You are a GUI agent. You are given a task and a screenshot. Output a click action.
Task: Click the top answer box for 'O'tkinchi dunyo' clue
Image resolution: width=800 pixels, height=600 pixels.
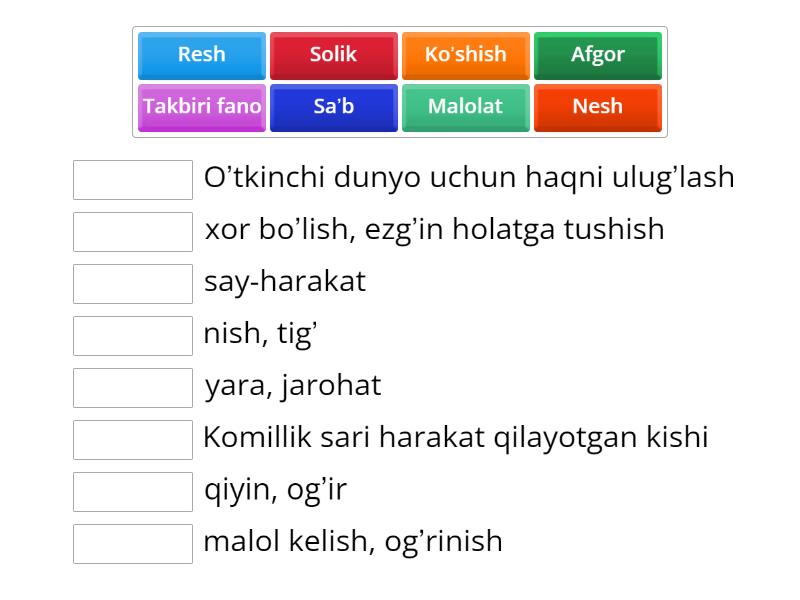[132, 179]
